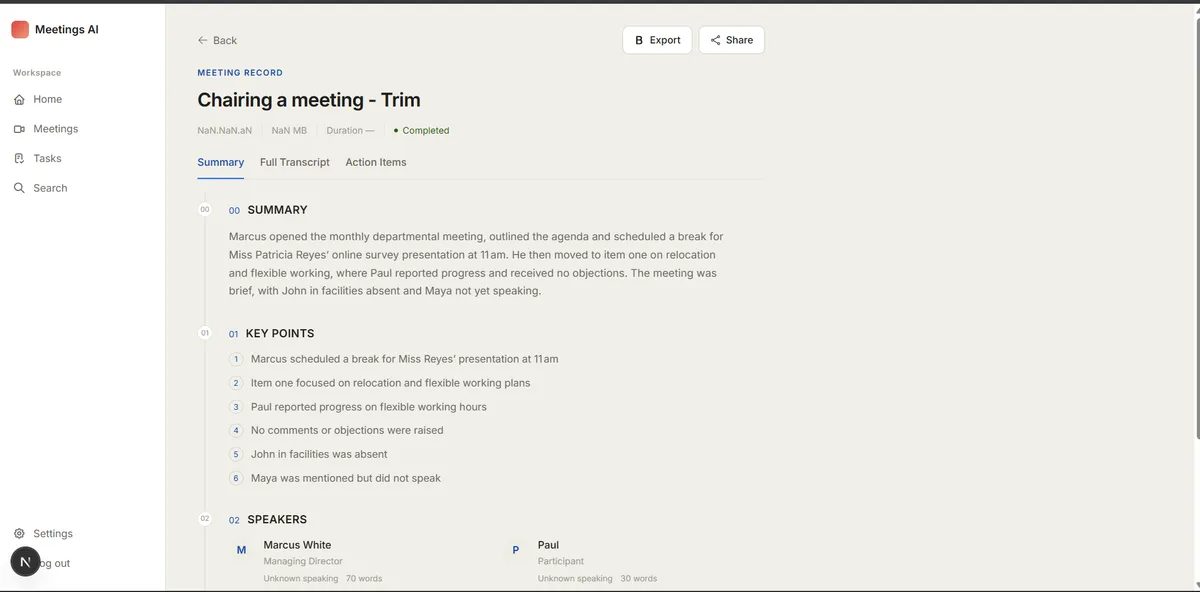Click the Marcus White speaker name
Screen dimensions: 1200x592
pos(297,545)
